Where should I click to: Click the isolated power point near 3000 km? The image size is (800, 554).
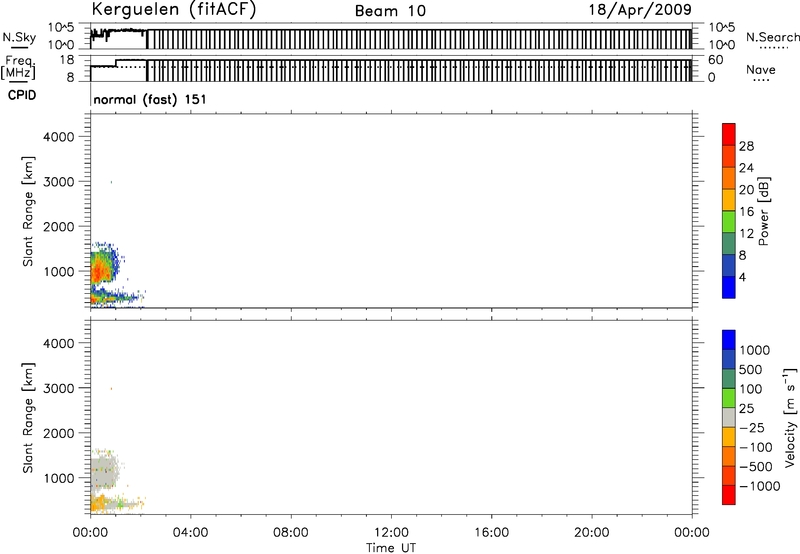111,182
